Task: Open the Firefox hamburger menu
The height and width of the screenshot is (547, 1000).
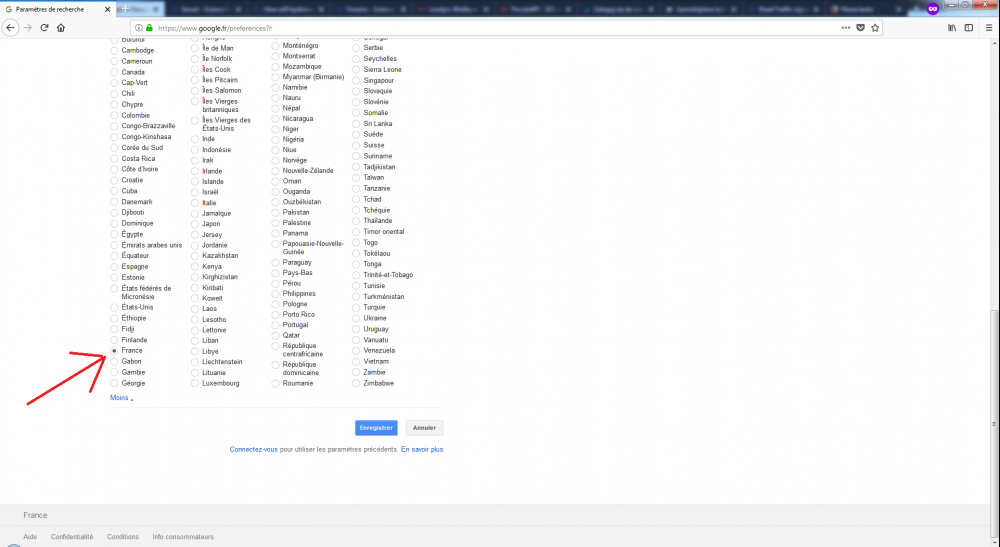Action: click(989, 27)
